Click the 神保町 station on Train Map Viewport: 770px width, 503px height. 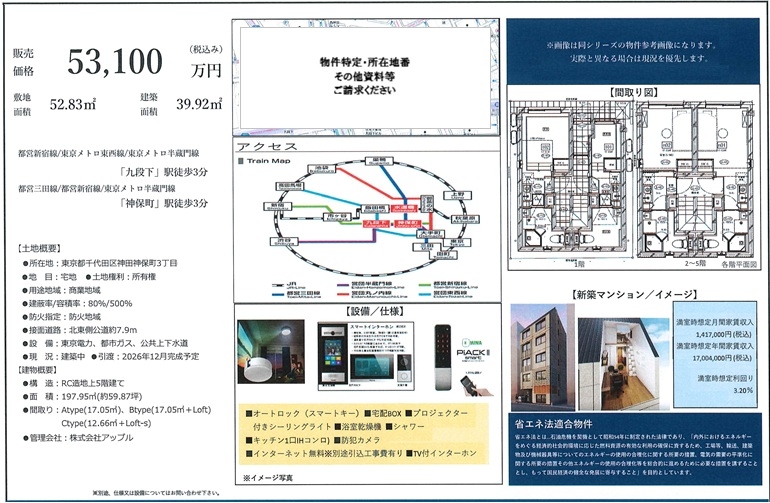point(408,224)
